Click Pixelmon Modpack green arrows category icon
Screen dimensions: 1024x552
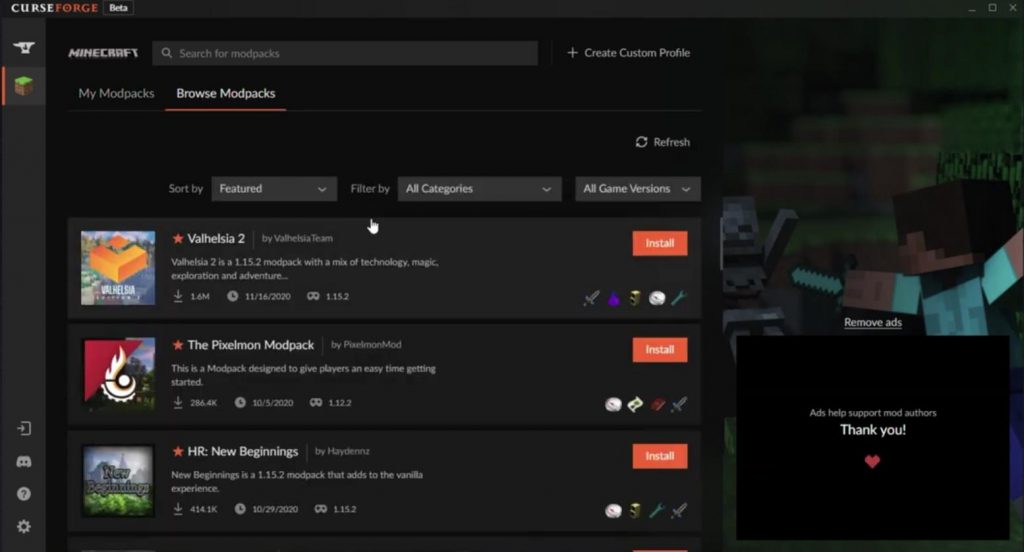click(x=635, y=404)
